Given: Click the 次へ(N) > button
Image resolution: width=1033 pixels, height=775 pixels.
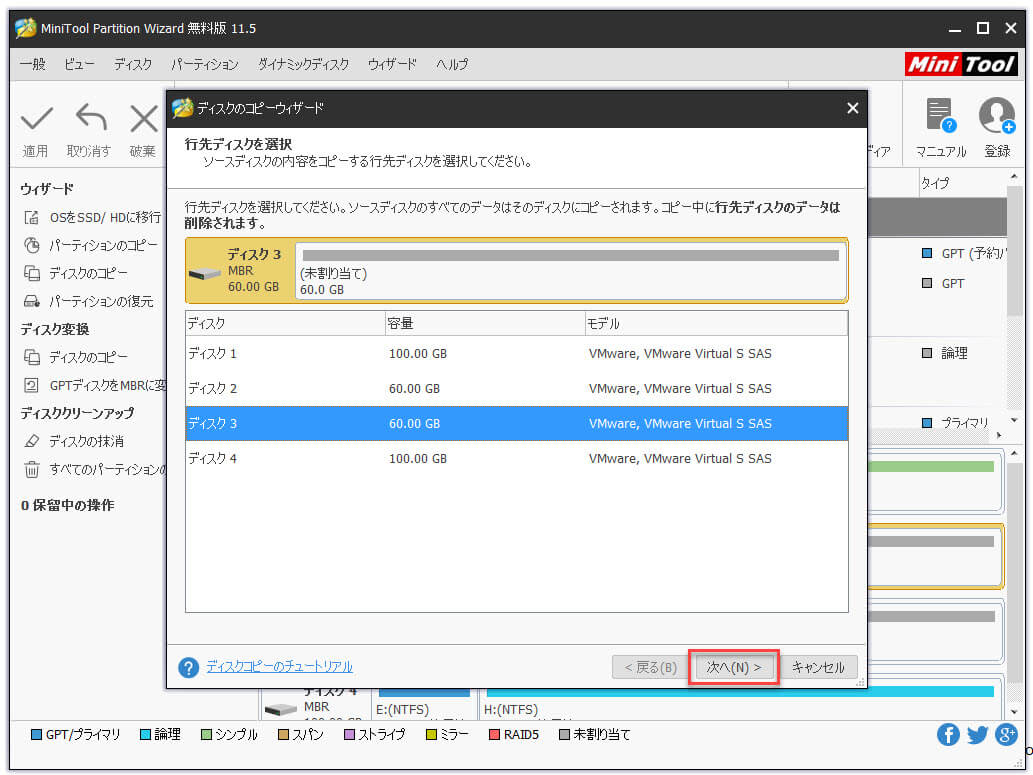Looking at the screenshot, I should pyautogui.click(x=734, y=668).
